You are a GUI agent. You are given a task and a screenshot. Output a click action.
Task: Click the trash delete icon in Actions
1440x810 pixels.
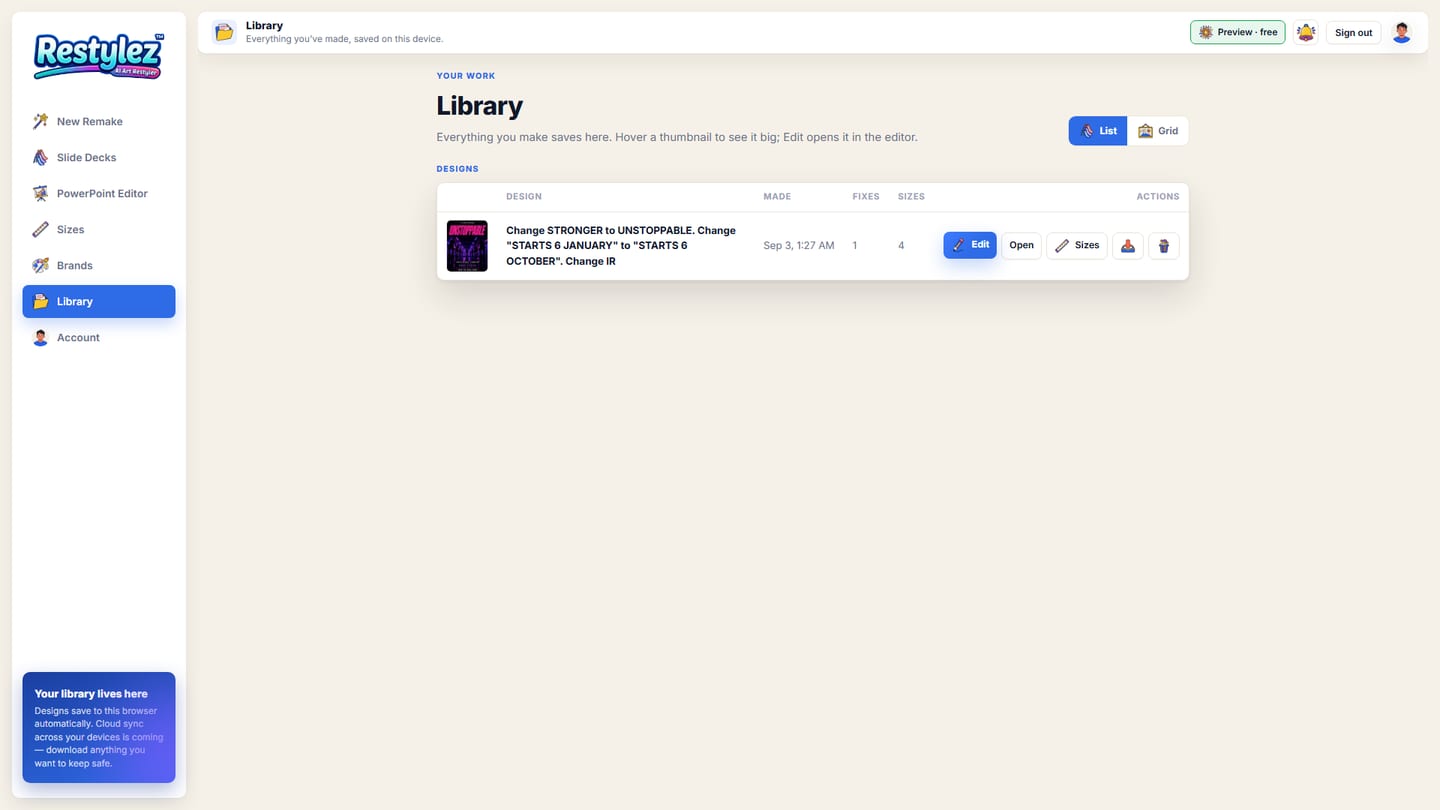pos(1164,245)
